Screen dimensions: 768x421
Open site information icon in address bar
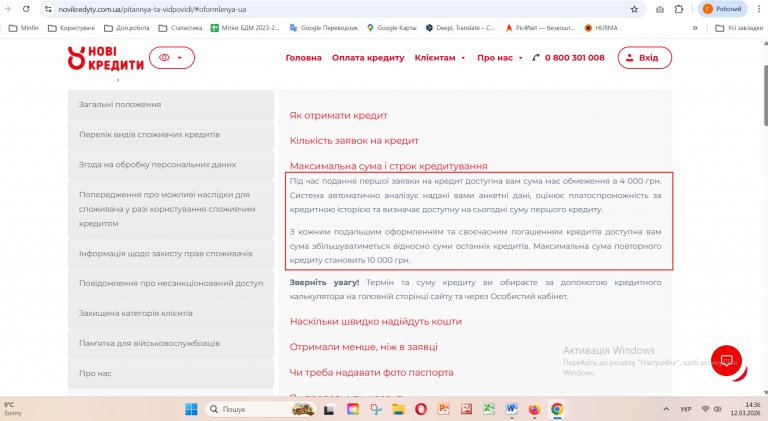pos(48,9)
